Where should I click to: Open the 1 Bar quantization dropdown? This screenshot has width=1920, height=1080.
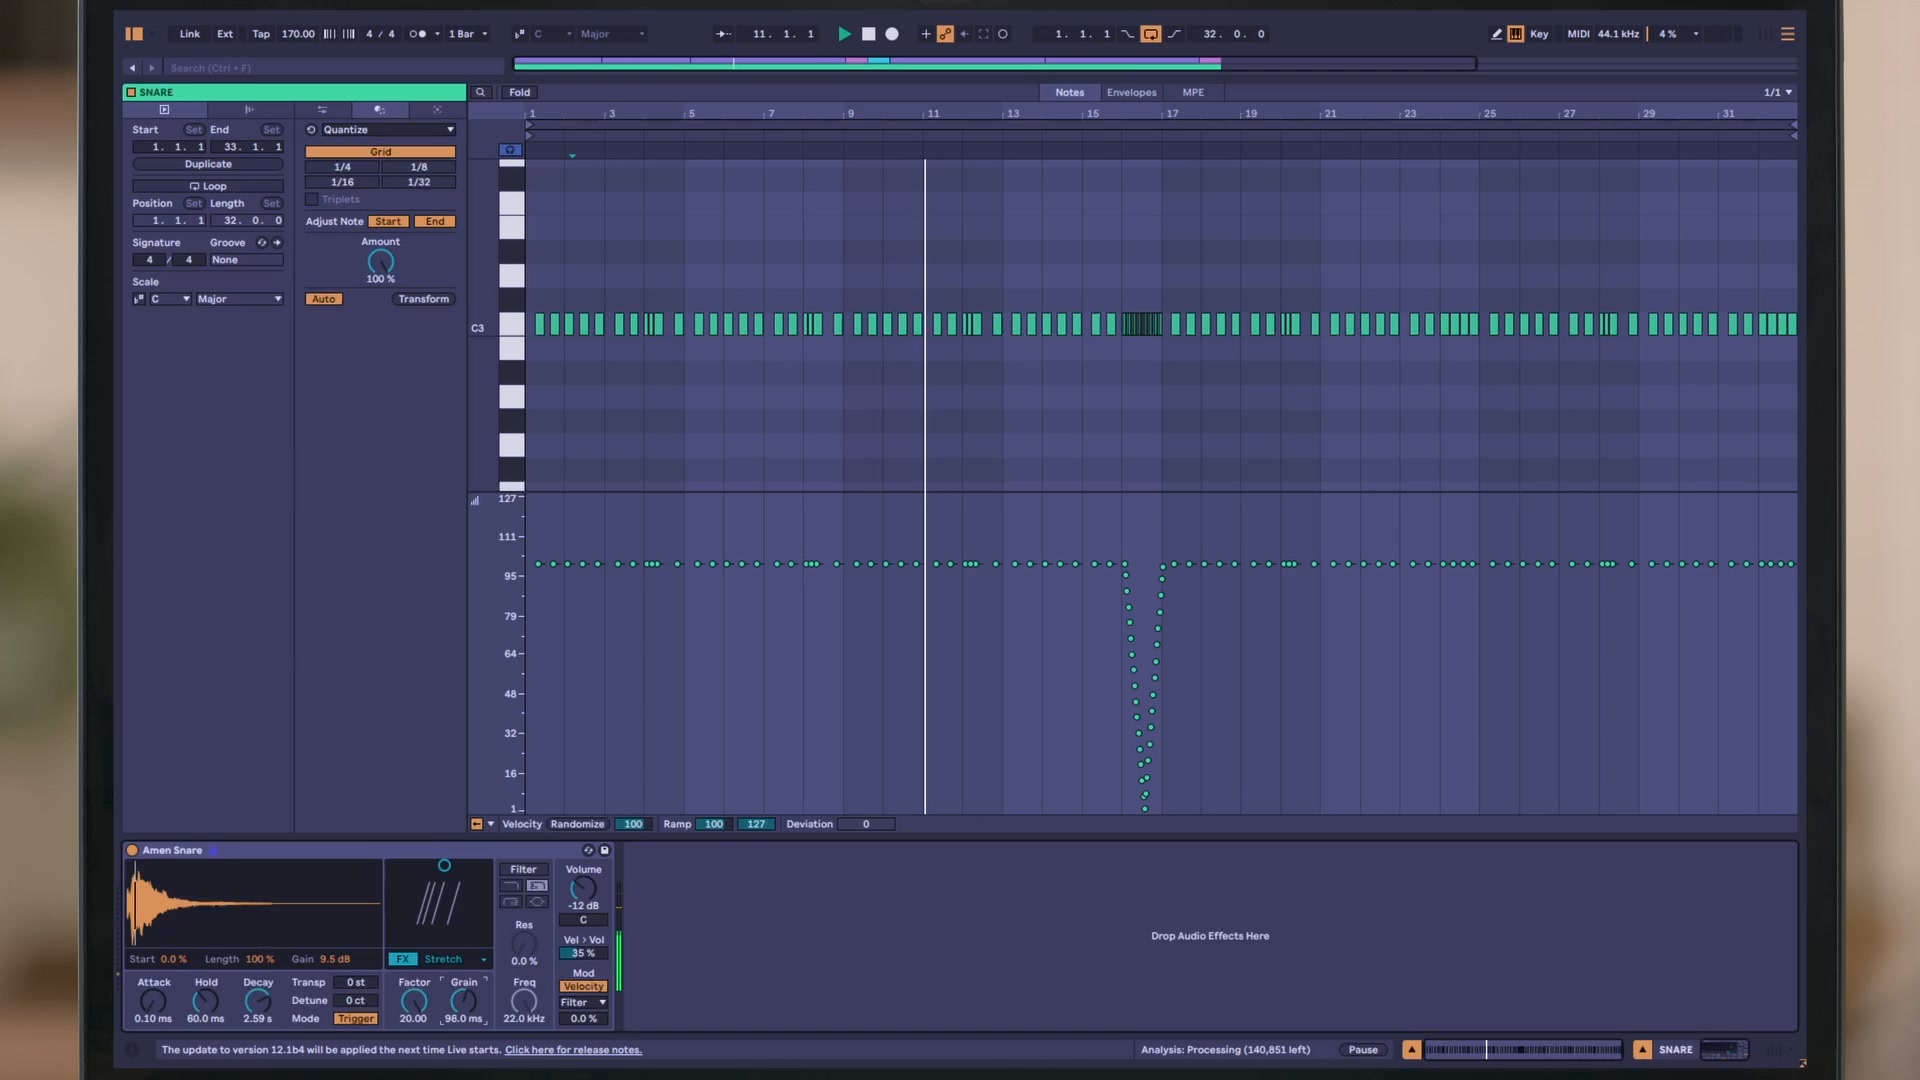[468, 34]
